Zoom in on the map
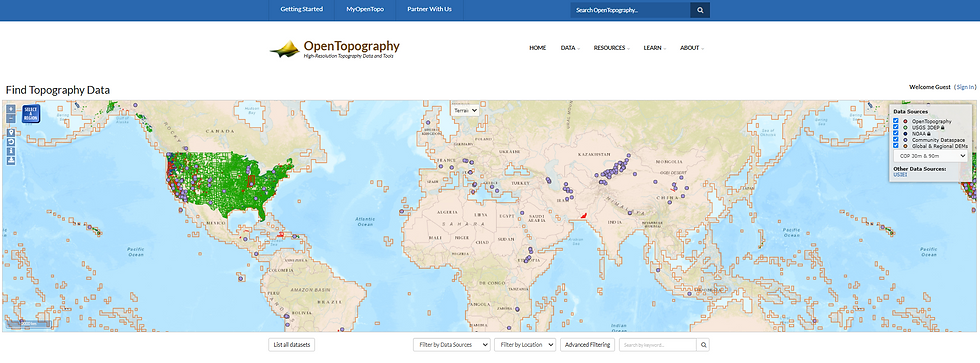Image resolution: width=980 pixels, height=363 pixels. (11, 109)
